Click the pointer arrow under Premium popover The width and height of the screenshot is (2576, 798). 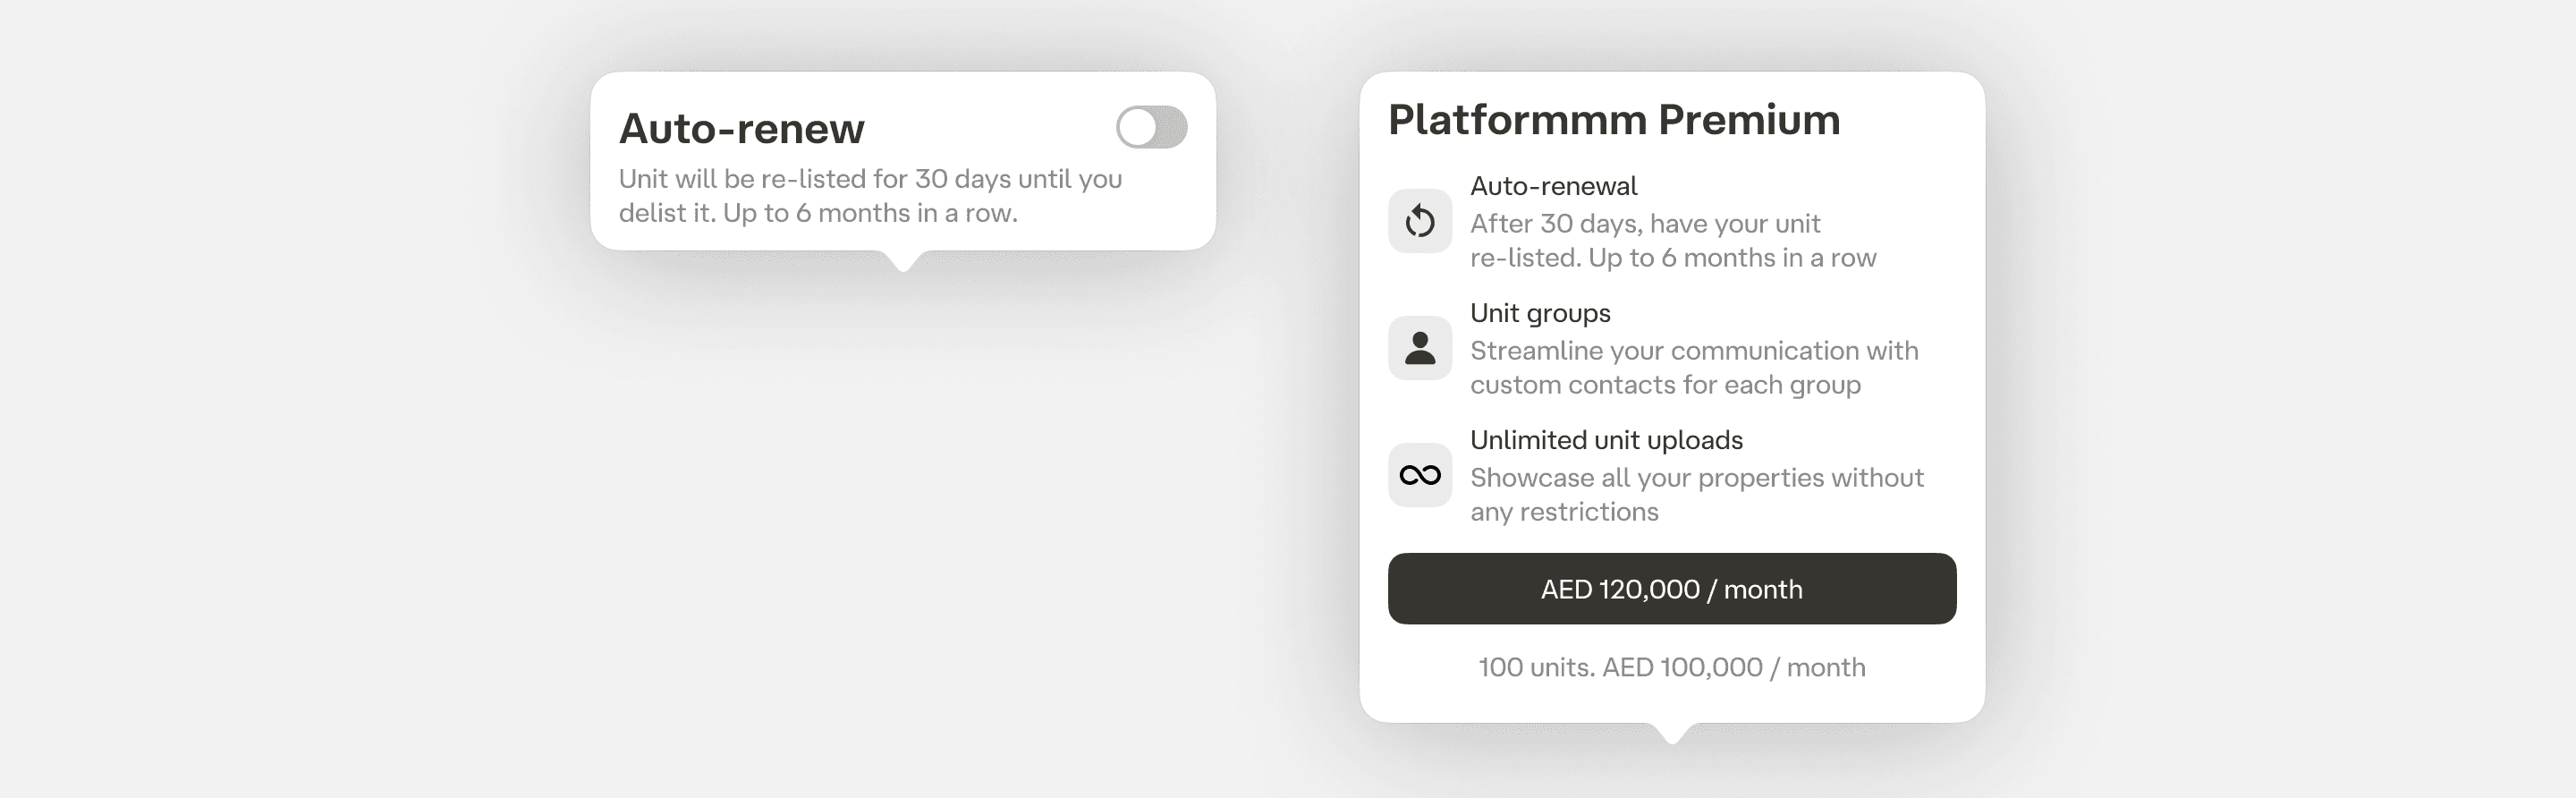(x=1671, y=734)
